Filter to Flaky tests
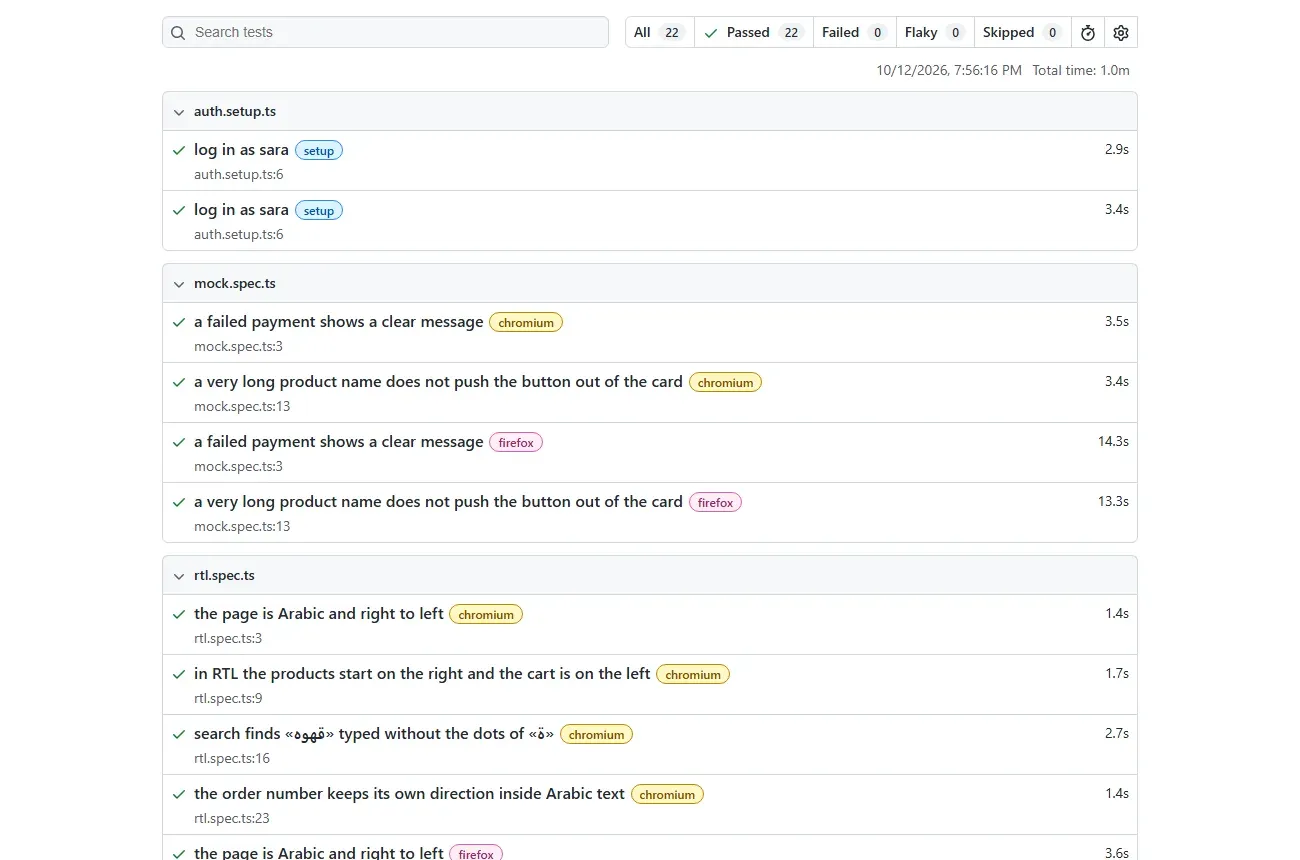This screenshot has width=1300, height=860. 935,33
